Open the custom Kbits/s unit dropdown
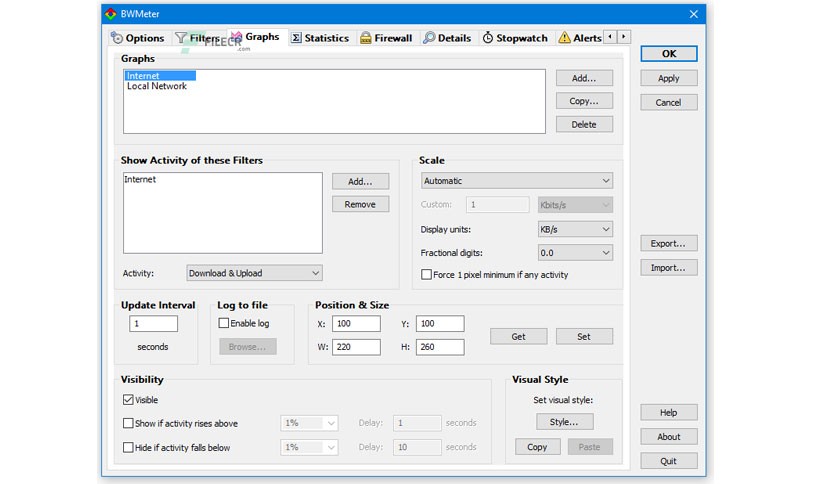 coord(575,205)
